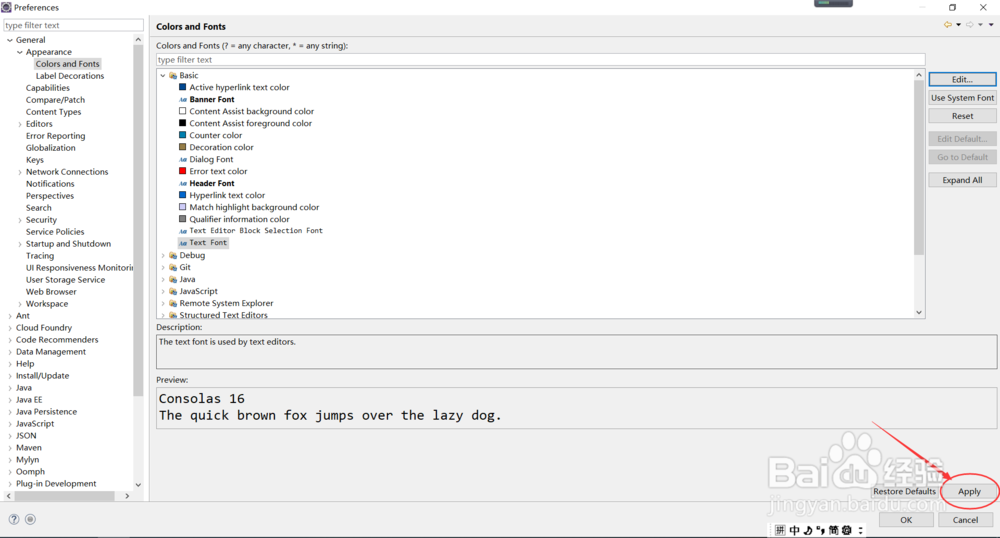
Task: Click the IME moon half-width icon
Action: point(807,530)
